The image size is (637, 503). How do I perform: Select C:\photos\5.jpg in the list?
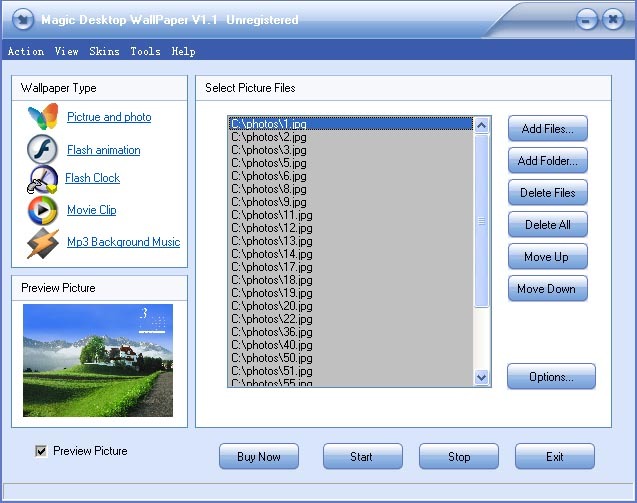pyautogui.click(x=351, y=163)
